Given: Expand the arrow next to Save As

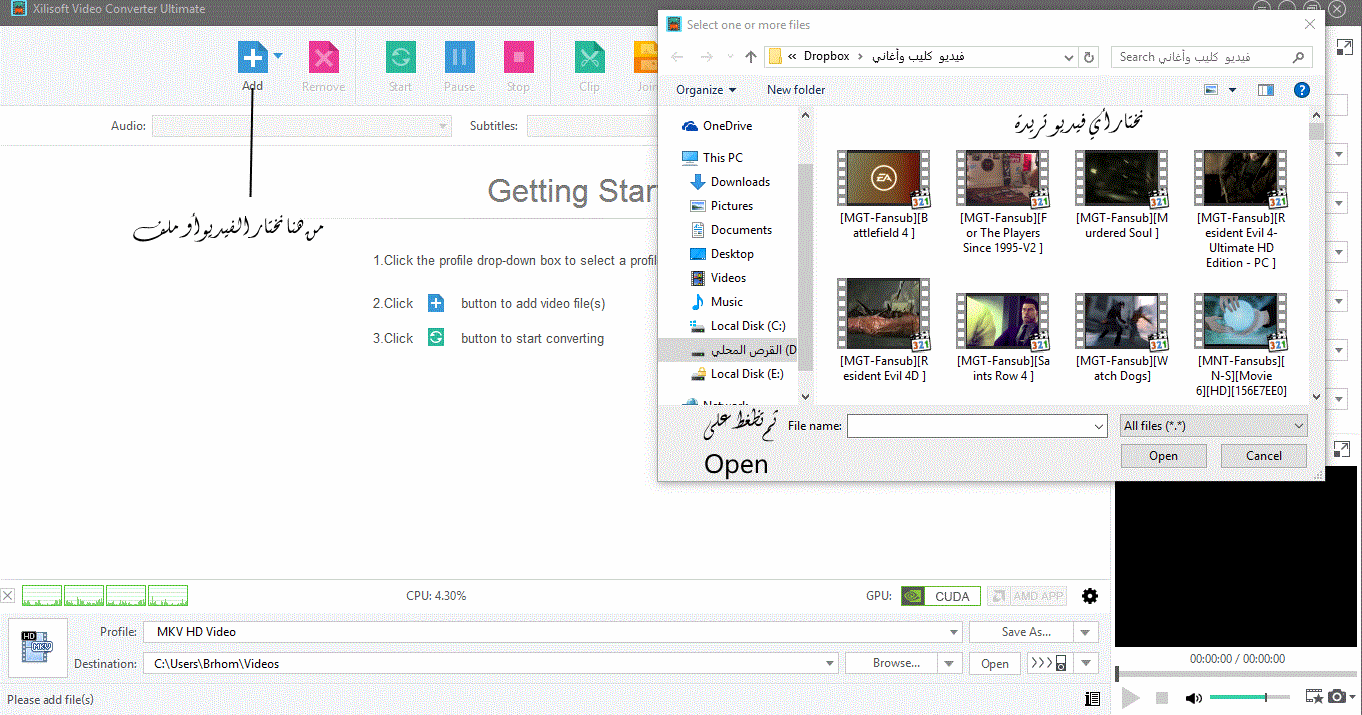Looking at the screenshot, I should (x=1085, y=632).
